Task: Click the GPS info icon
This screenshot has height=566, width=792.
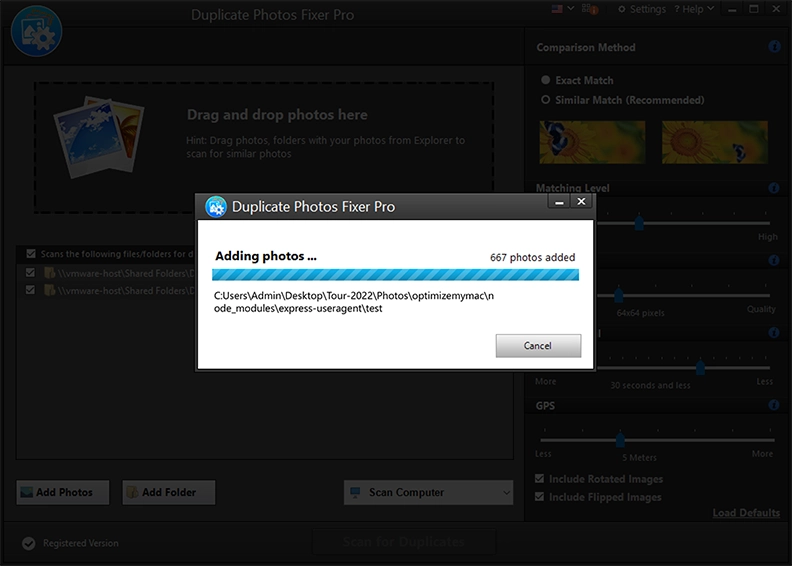Action: (774, 405)
